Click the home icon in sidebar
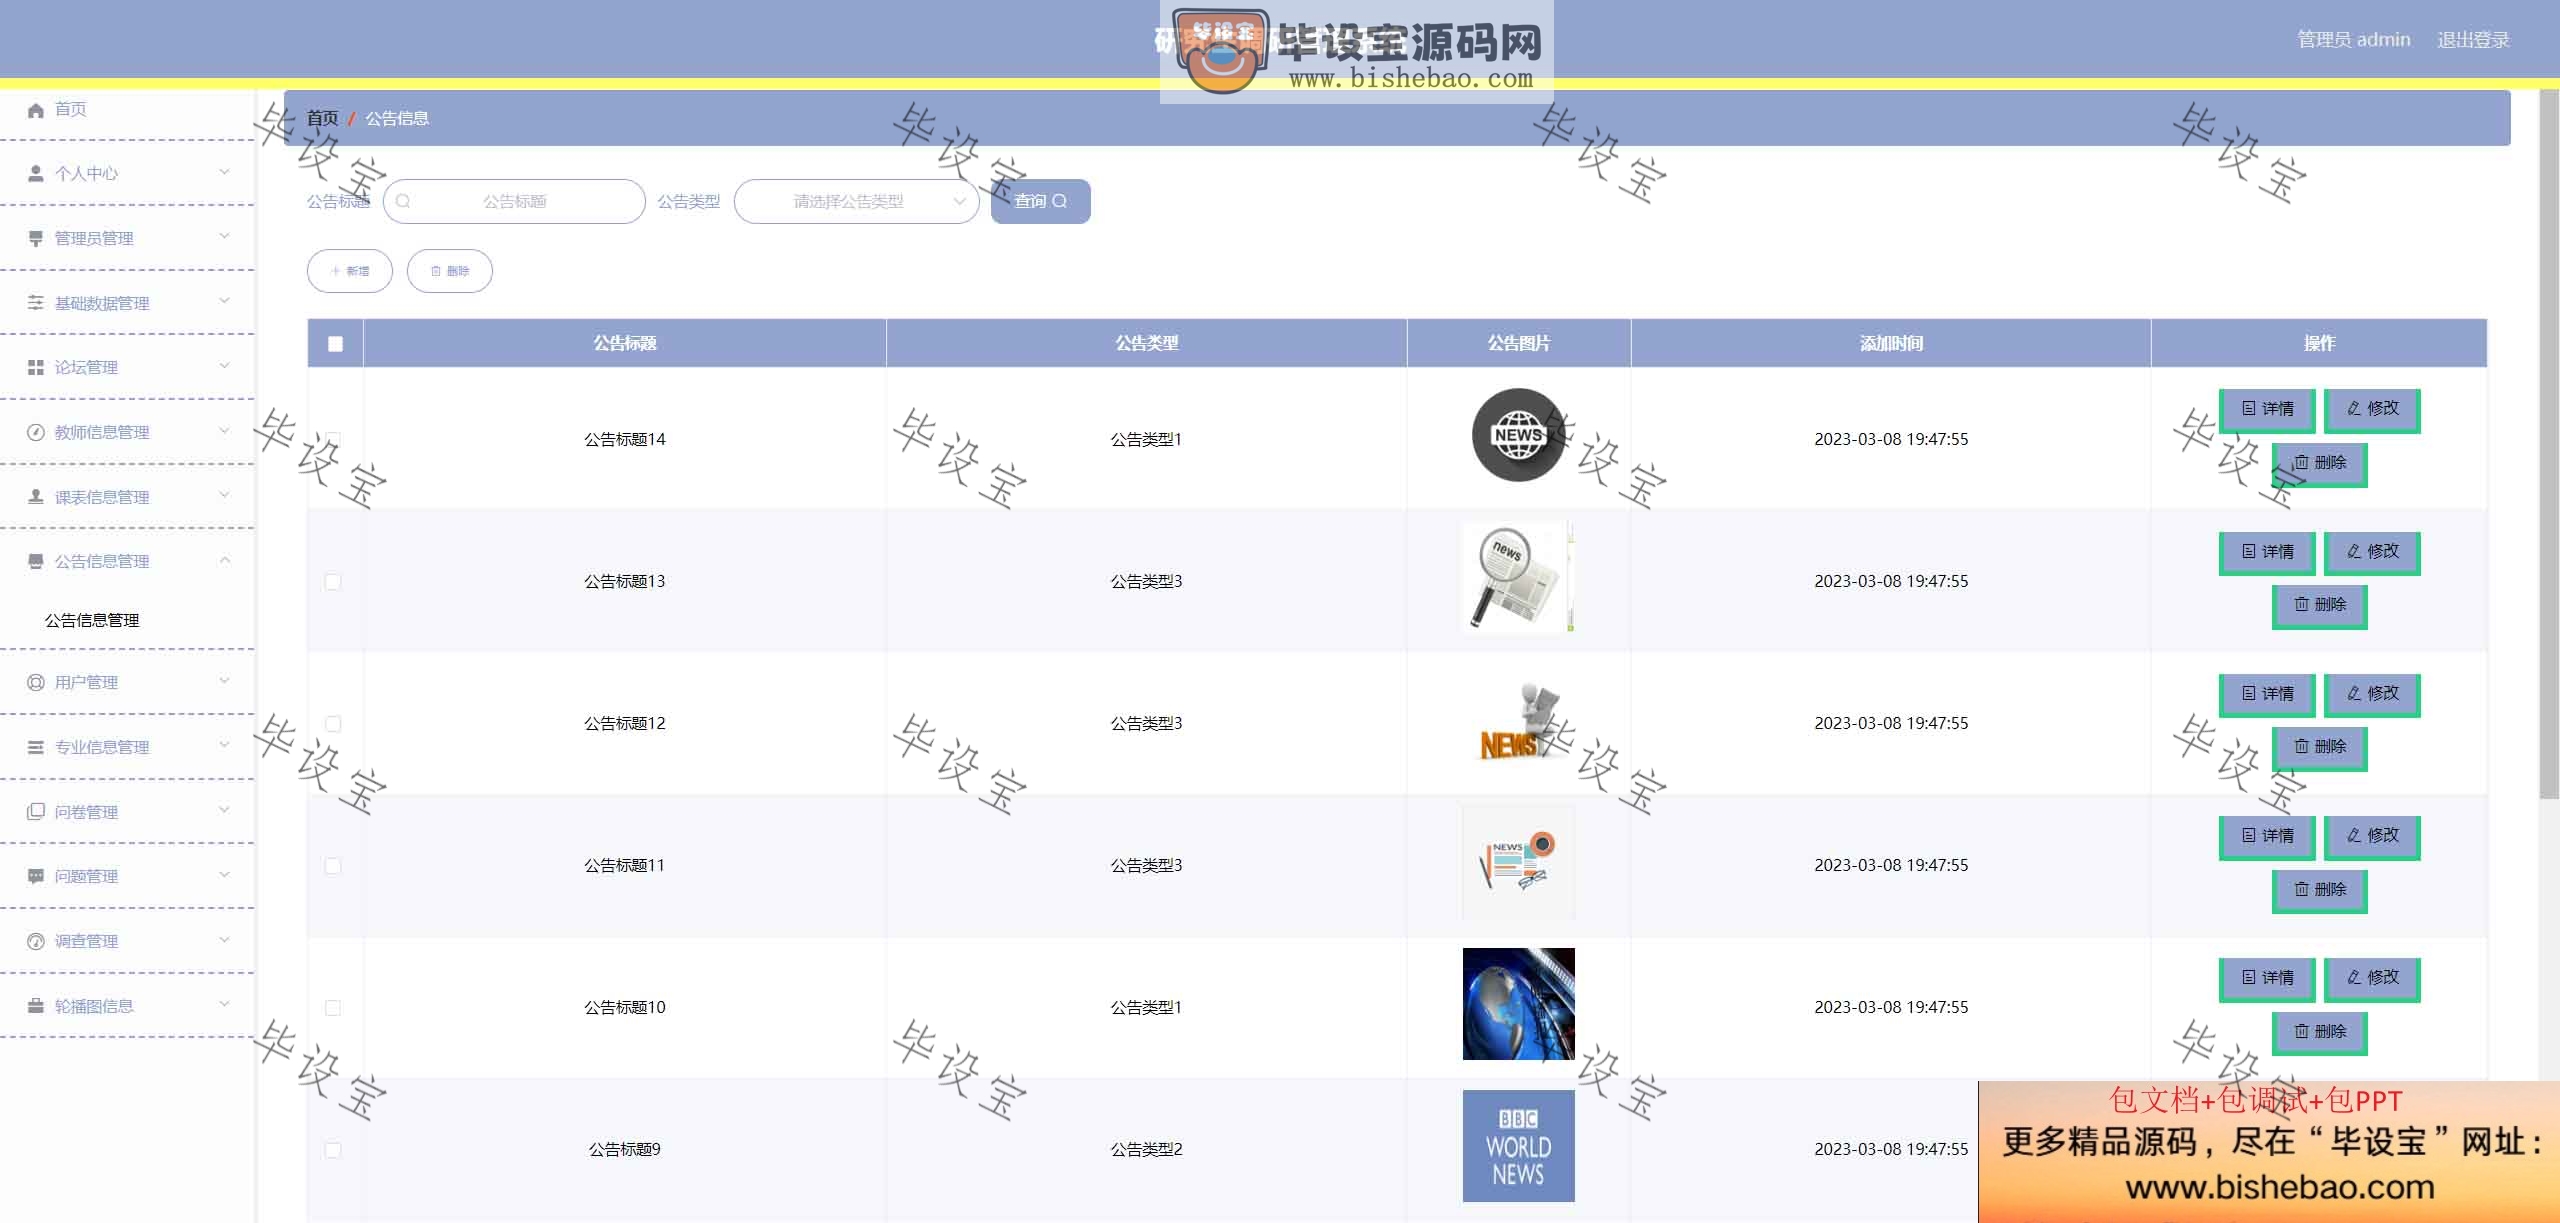Screen dimensions: 2560x1223 pos(36,109)
